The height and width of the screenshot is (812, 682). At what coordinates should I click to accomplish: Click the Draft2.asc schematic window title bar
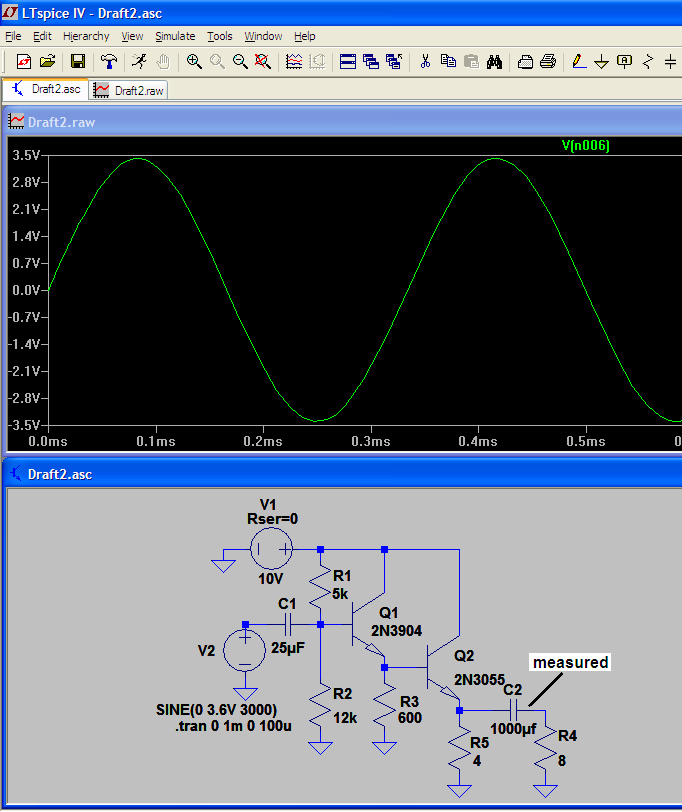(x=342, y=474)
